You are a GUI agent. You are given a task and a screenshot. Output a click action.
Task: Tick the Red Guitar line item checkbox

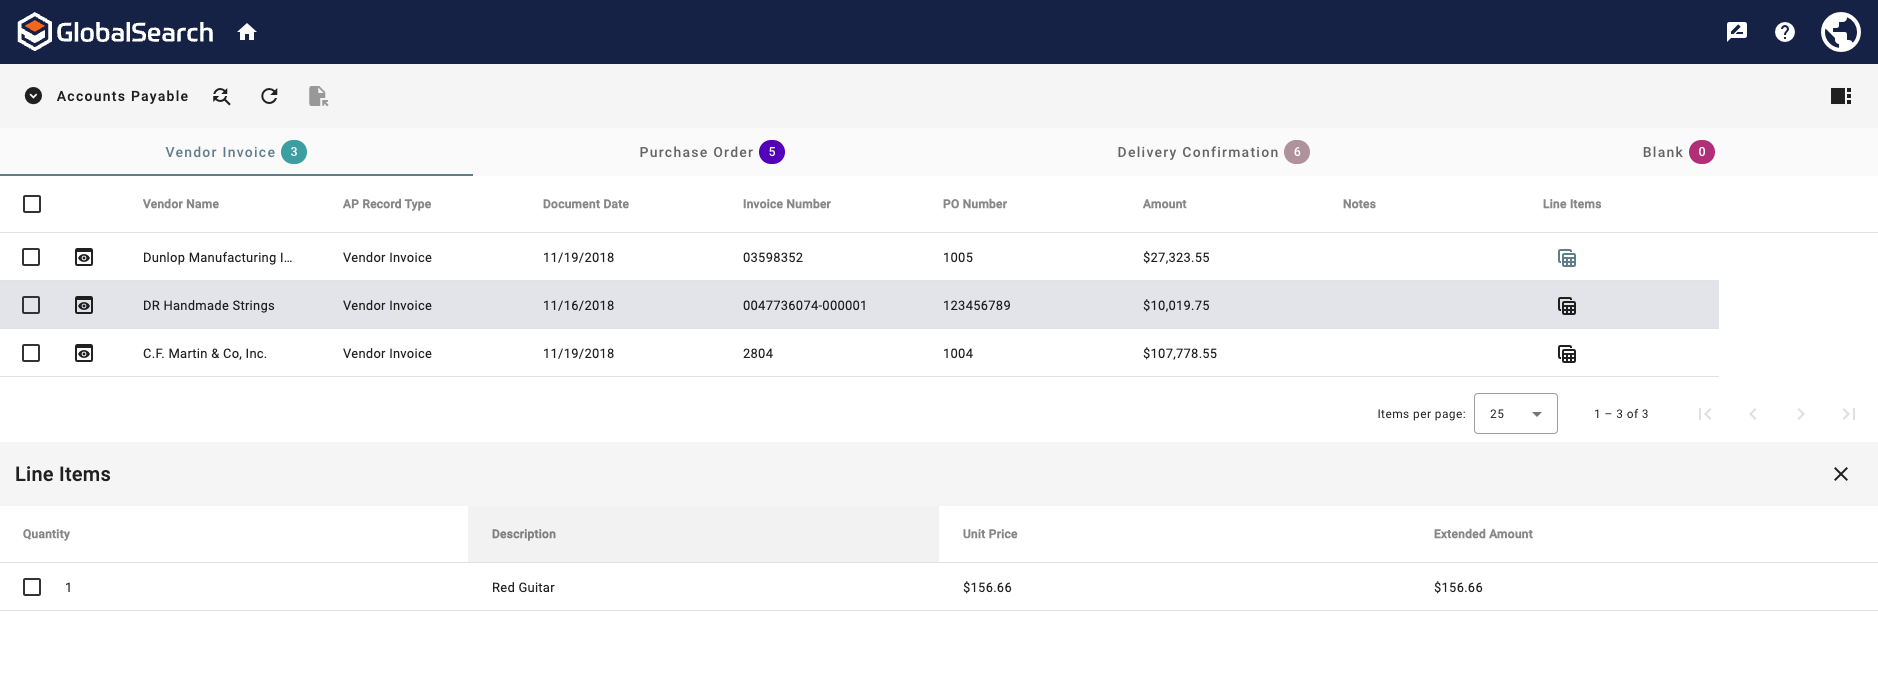[x=32, y=587]
